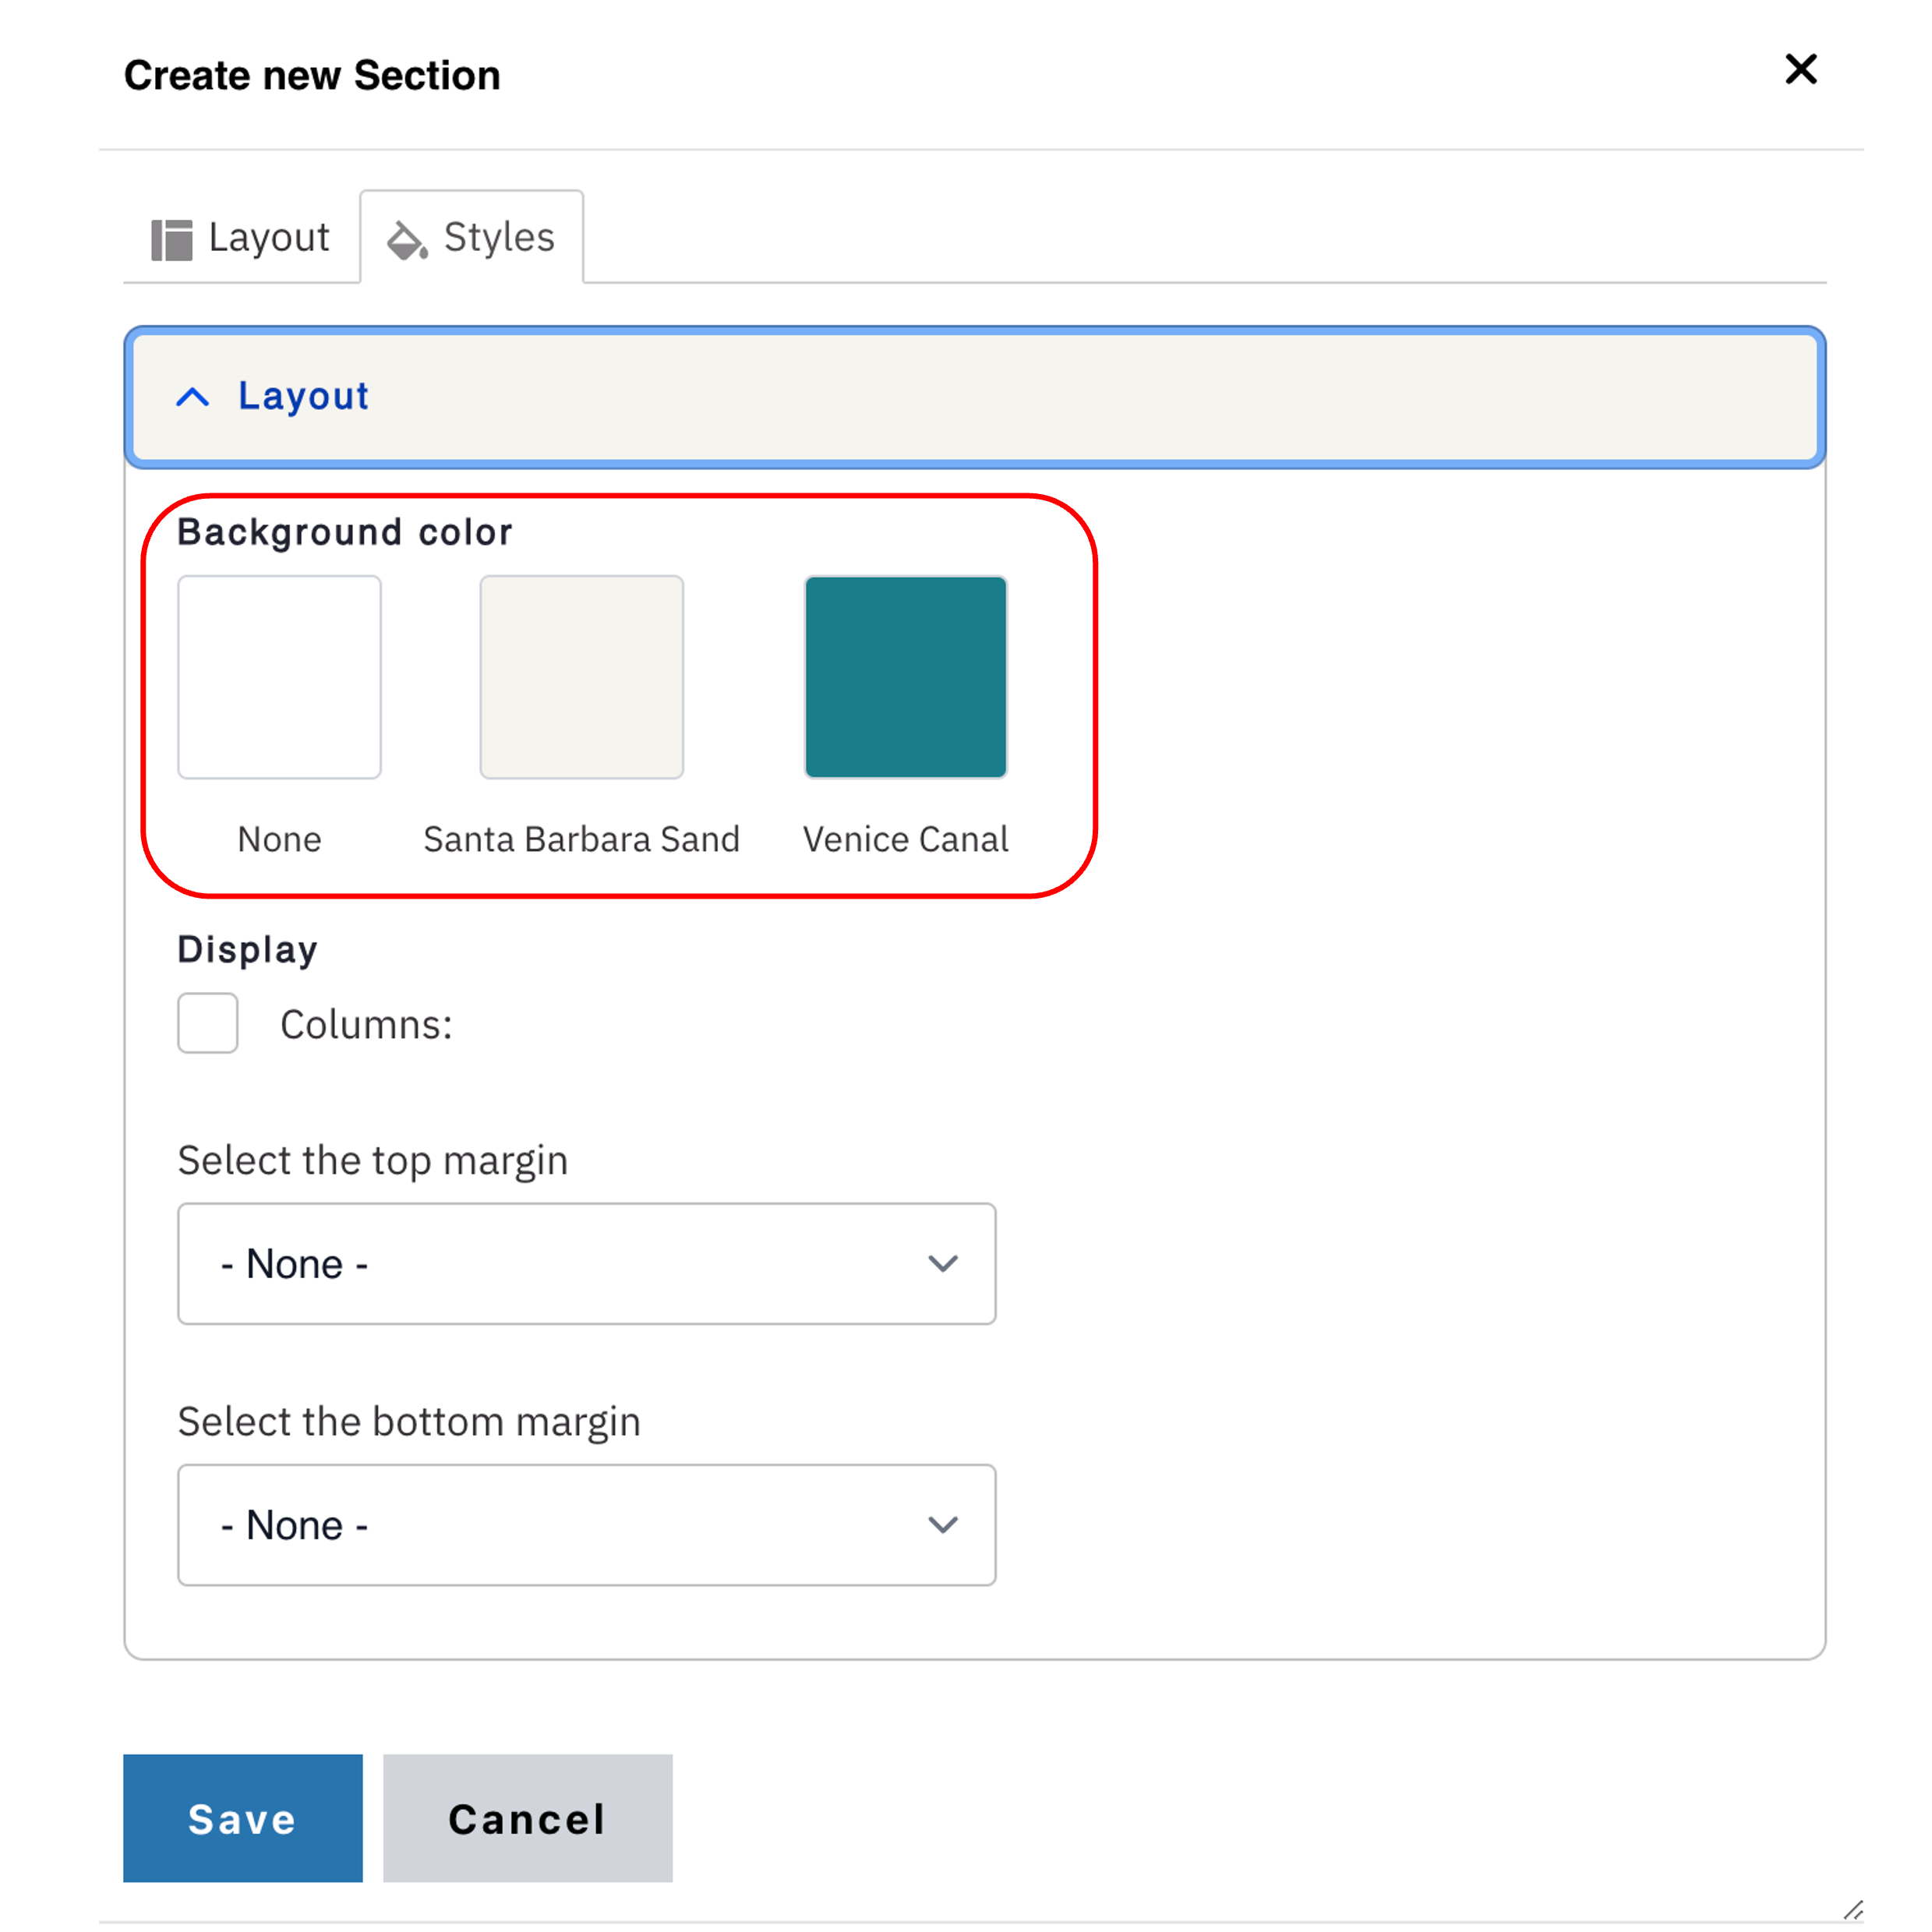
Task: Click the Layout tab grid icon
Action: (171, 240)
